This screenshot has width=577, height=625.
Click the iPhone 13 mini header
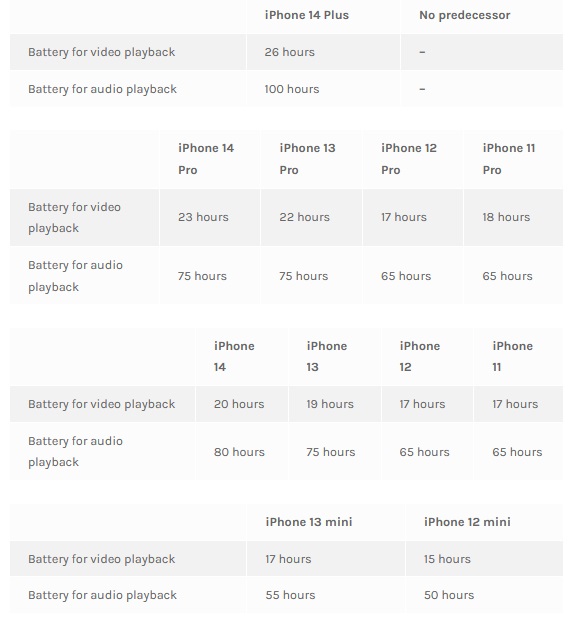click(309, 522)
